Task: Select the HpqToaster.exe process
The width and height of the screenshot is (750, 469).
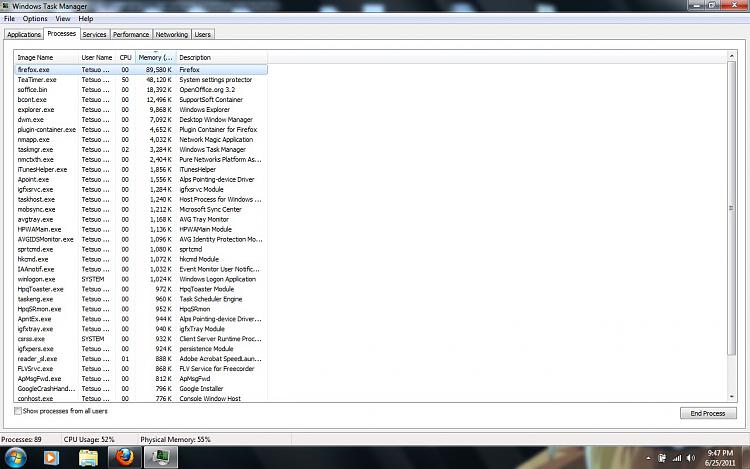Action: 141,289
